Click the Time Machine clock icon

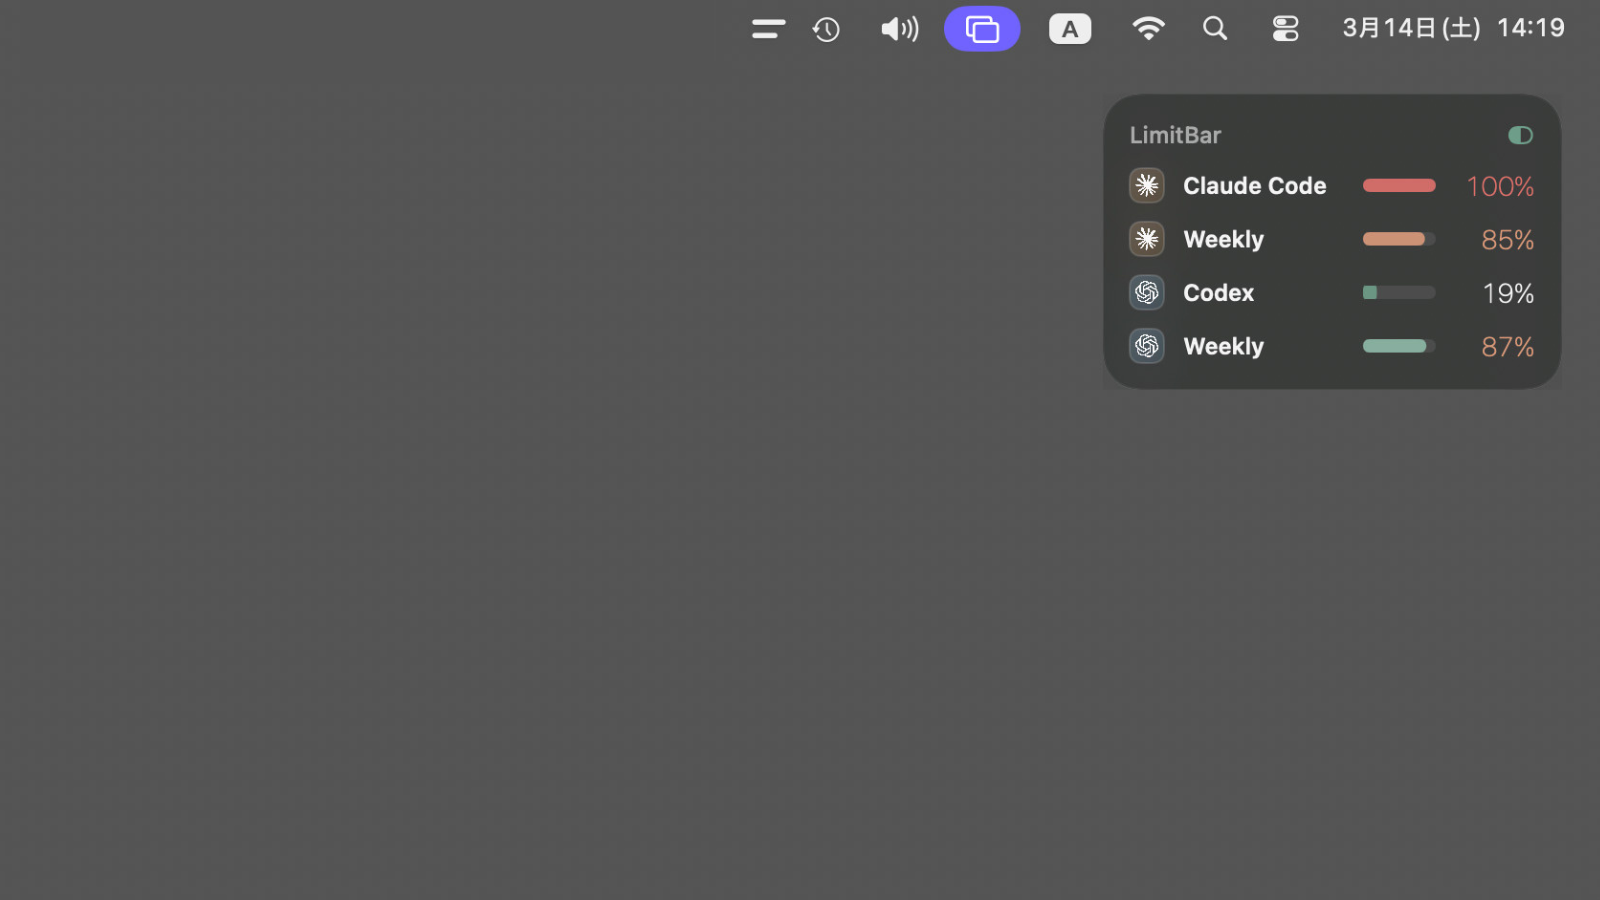(x=825, y=28)
